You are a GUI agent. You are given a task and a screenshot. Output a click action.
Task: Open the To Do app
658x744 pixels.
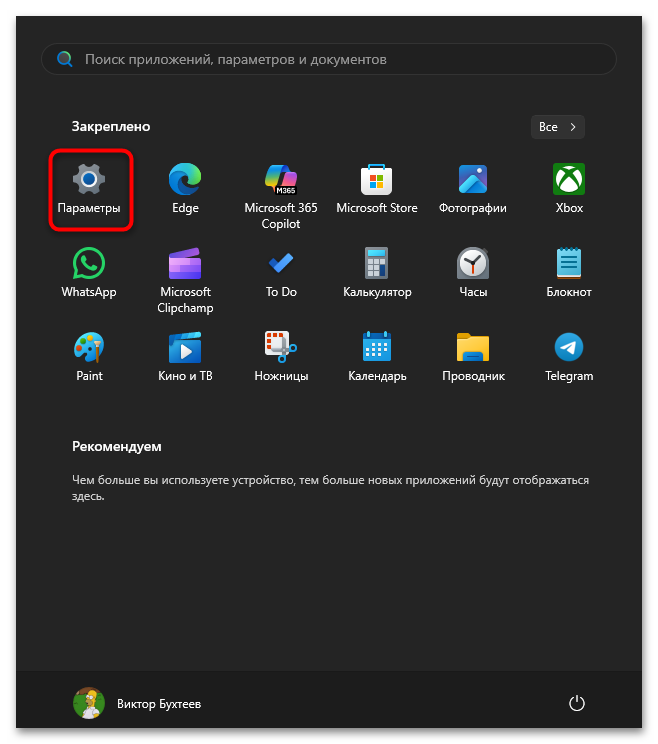[281, 274]
